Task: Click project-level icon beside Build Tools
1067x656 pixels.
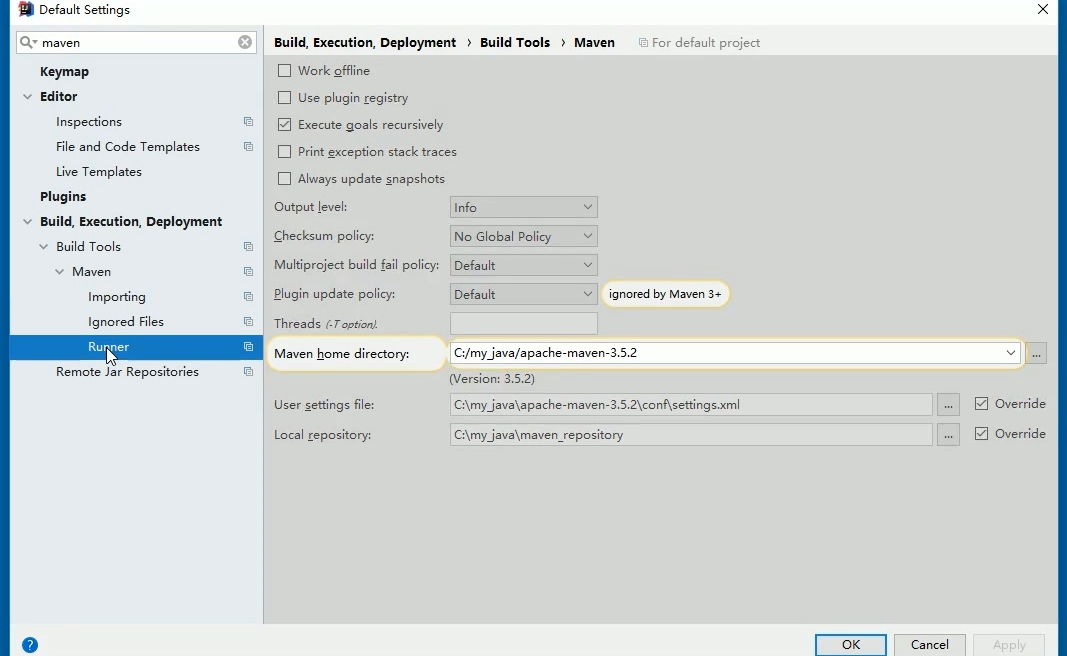Action: (x=248, y=247)
